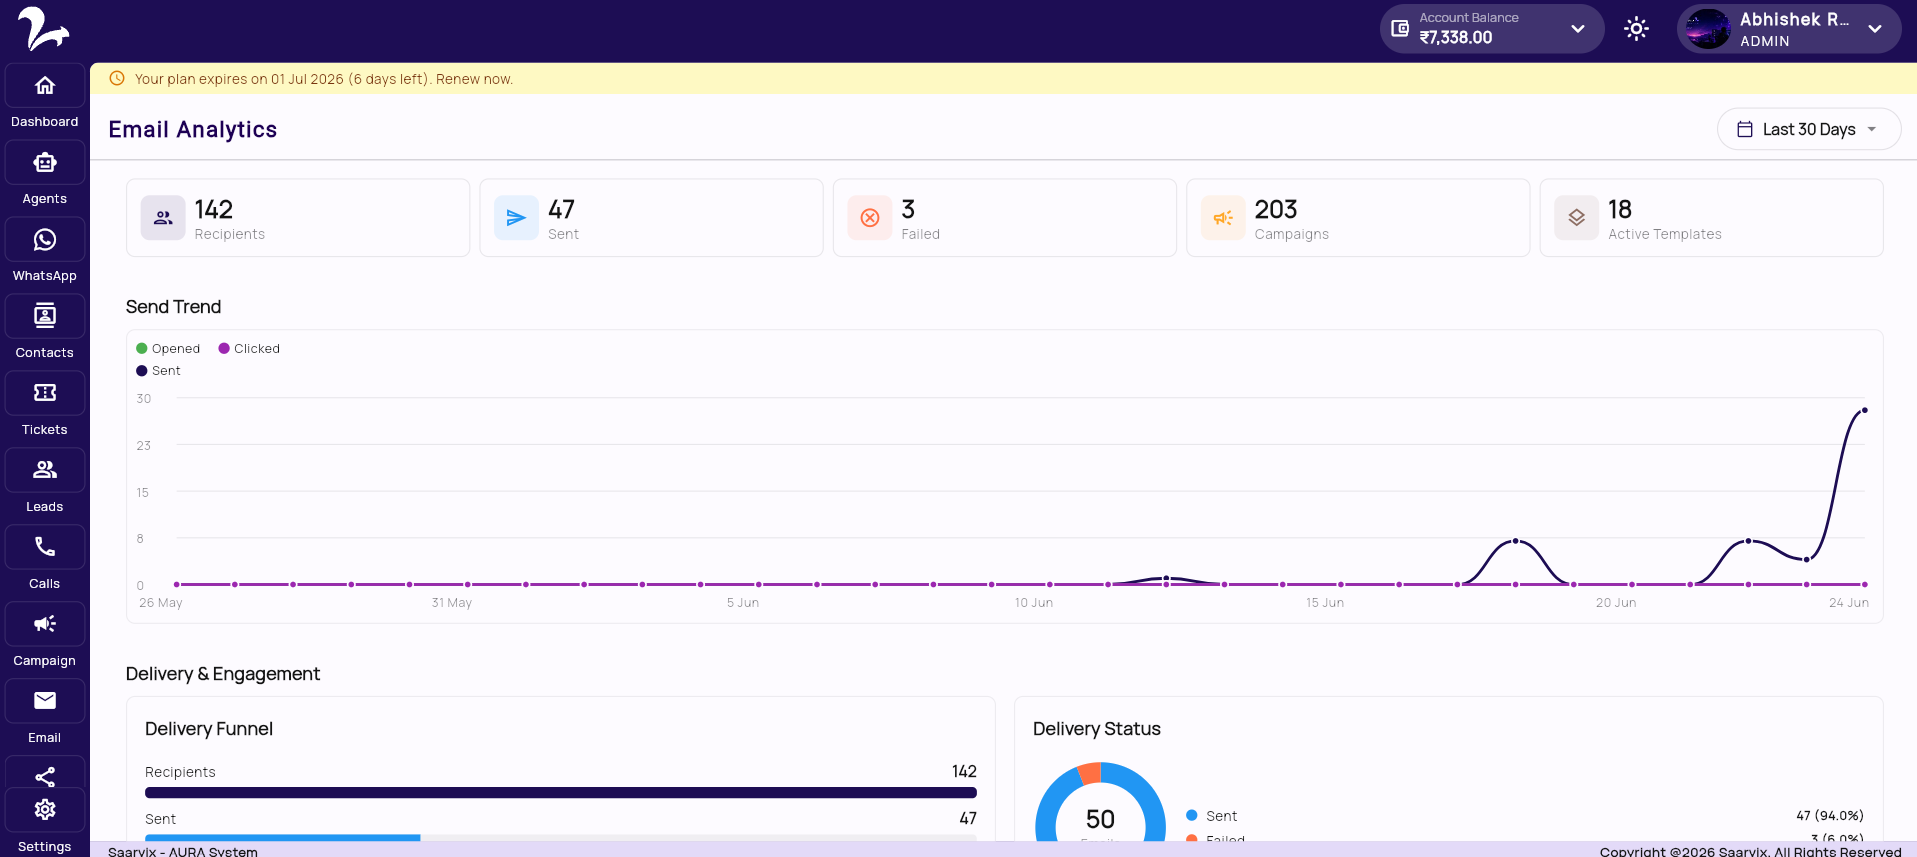The height and width of the screenshot is (857, 1917).
Task: Open the Dashboard home icon
Action: pyautogui.click(x=45, y=86)
